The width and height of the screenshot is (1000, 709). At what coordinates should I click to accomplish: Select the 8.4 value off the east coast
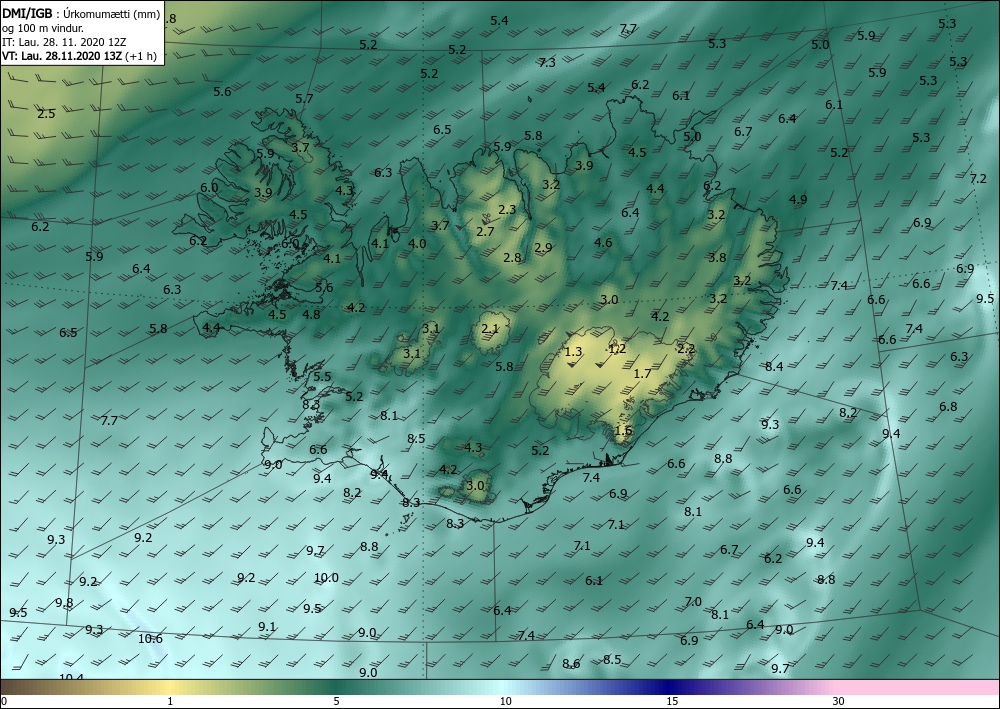point(774,366)
